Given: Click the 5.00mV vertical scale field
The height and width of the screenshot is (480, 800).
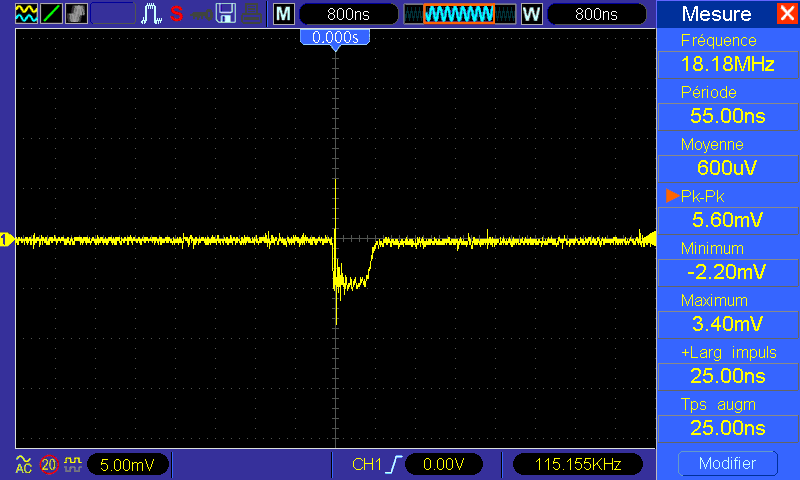Looking at the screenshot, I should coord(127,465).
